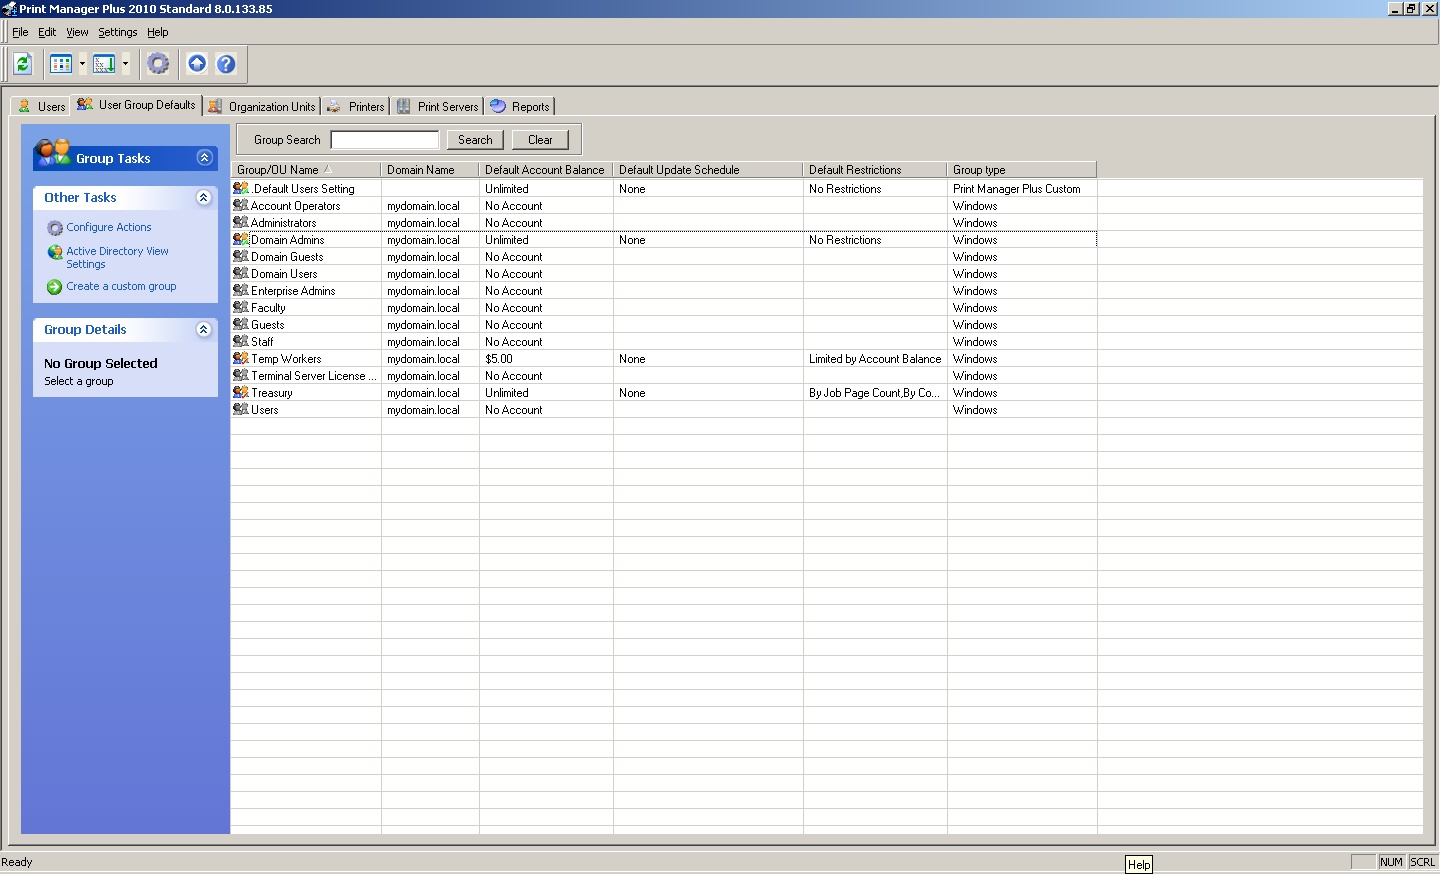The image size is (1440, 874).
Task: Sort by Default Restrictions column header
Action: [x=875, y=170]
